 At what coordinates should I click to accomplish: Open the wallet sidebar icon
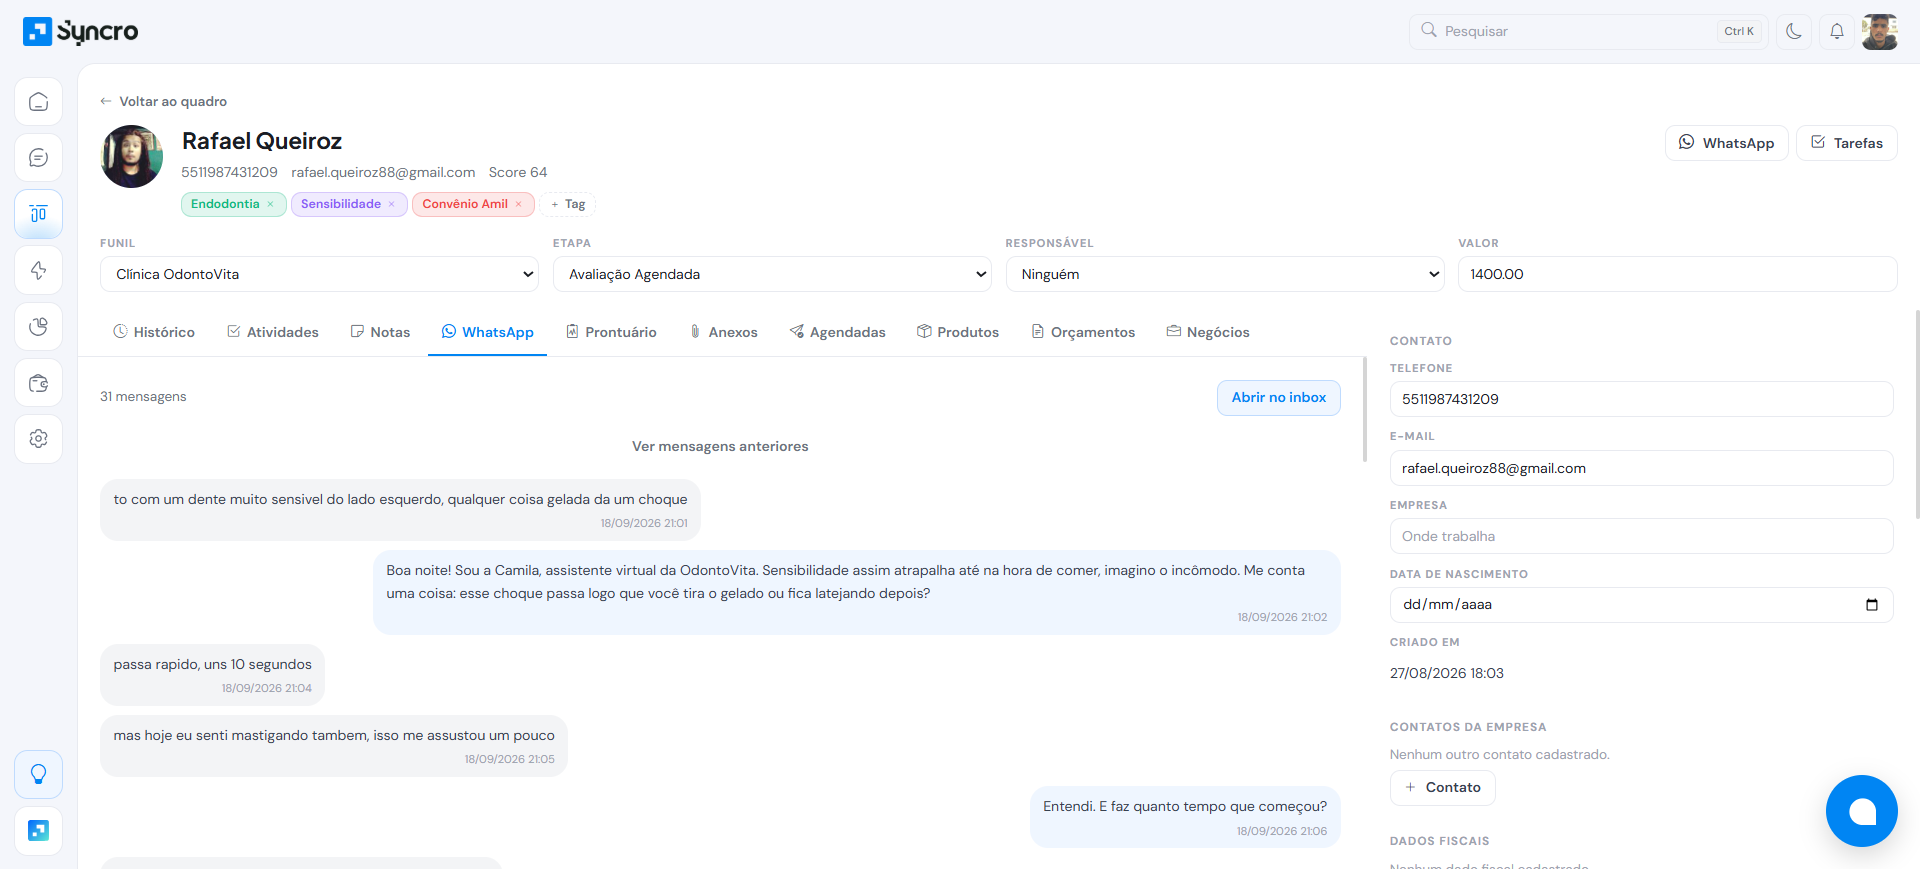pos(39,383)
